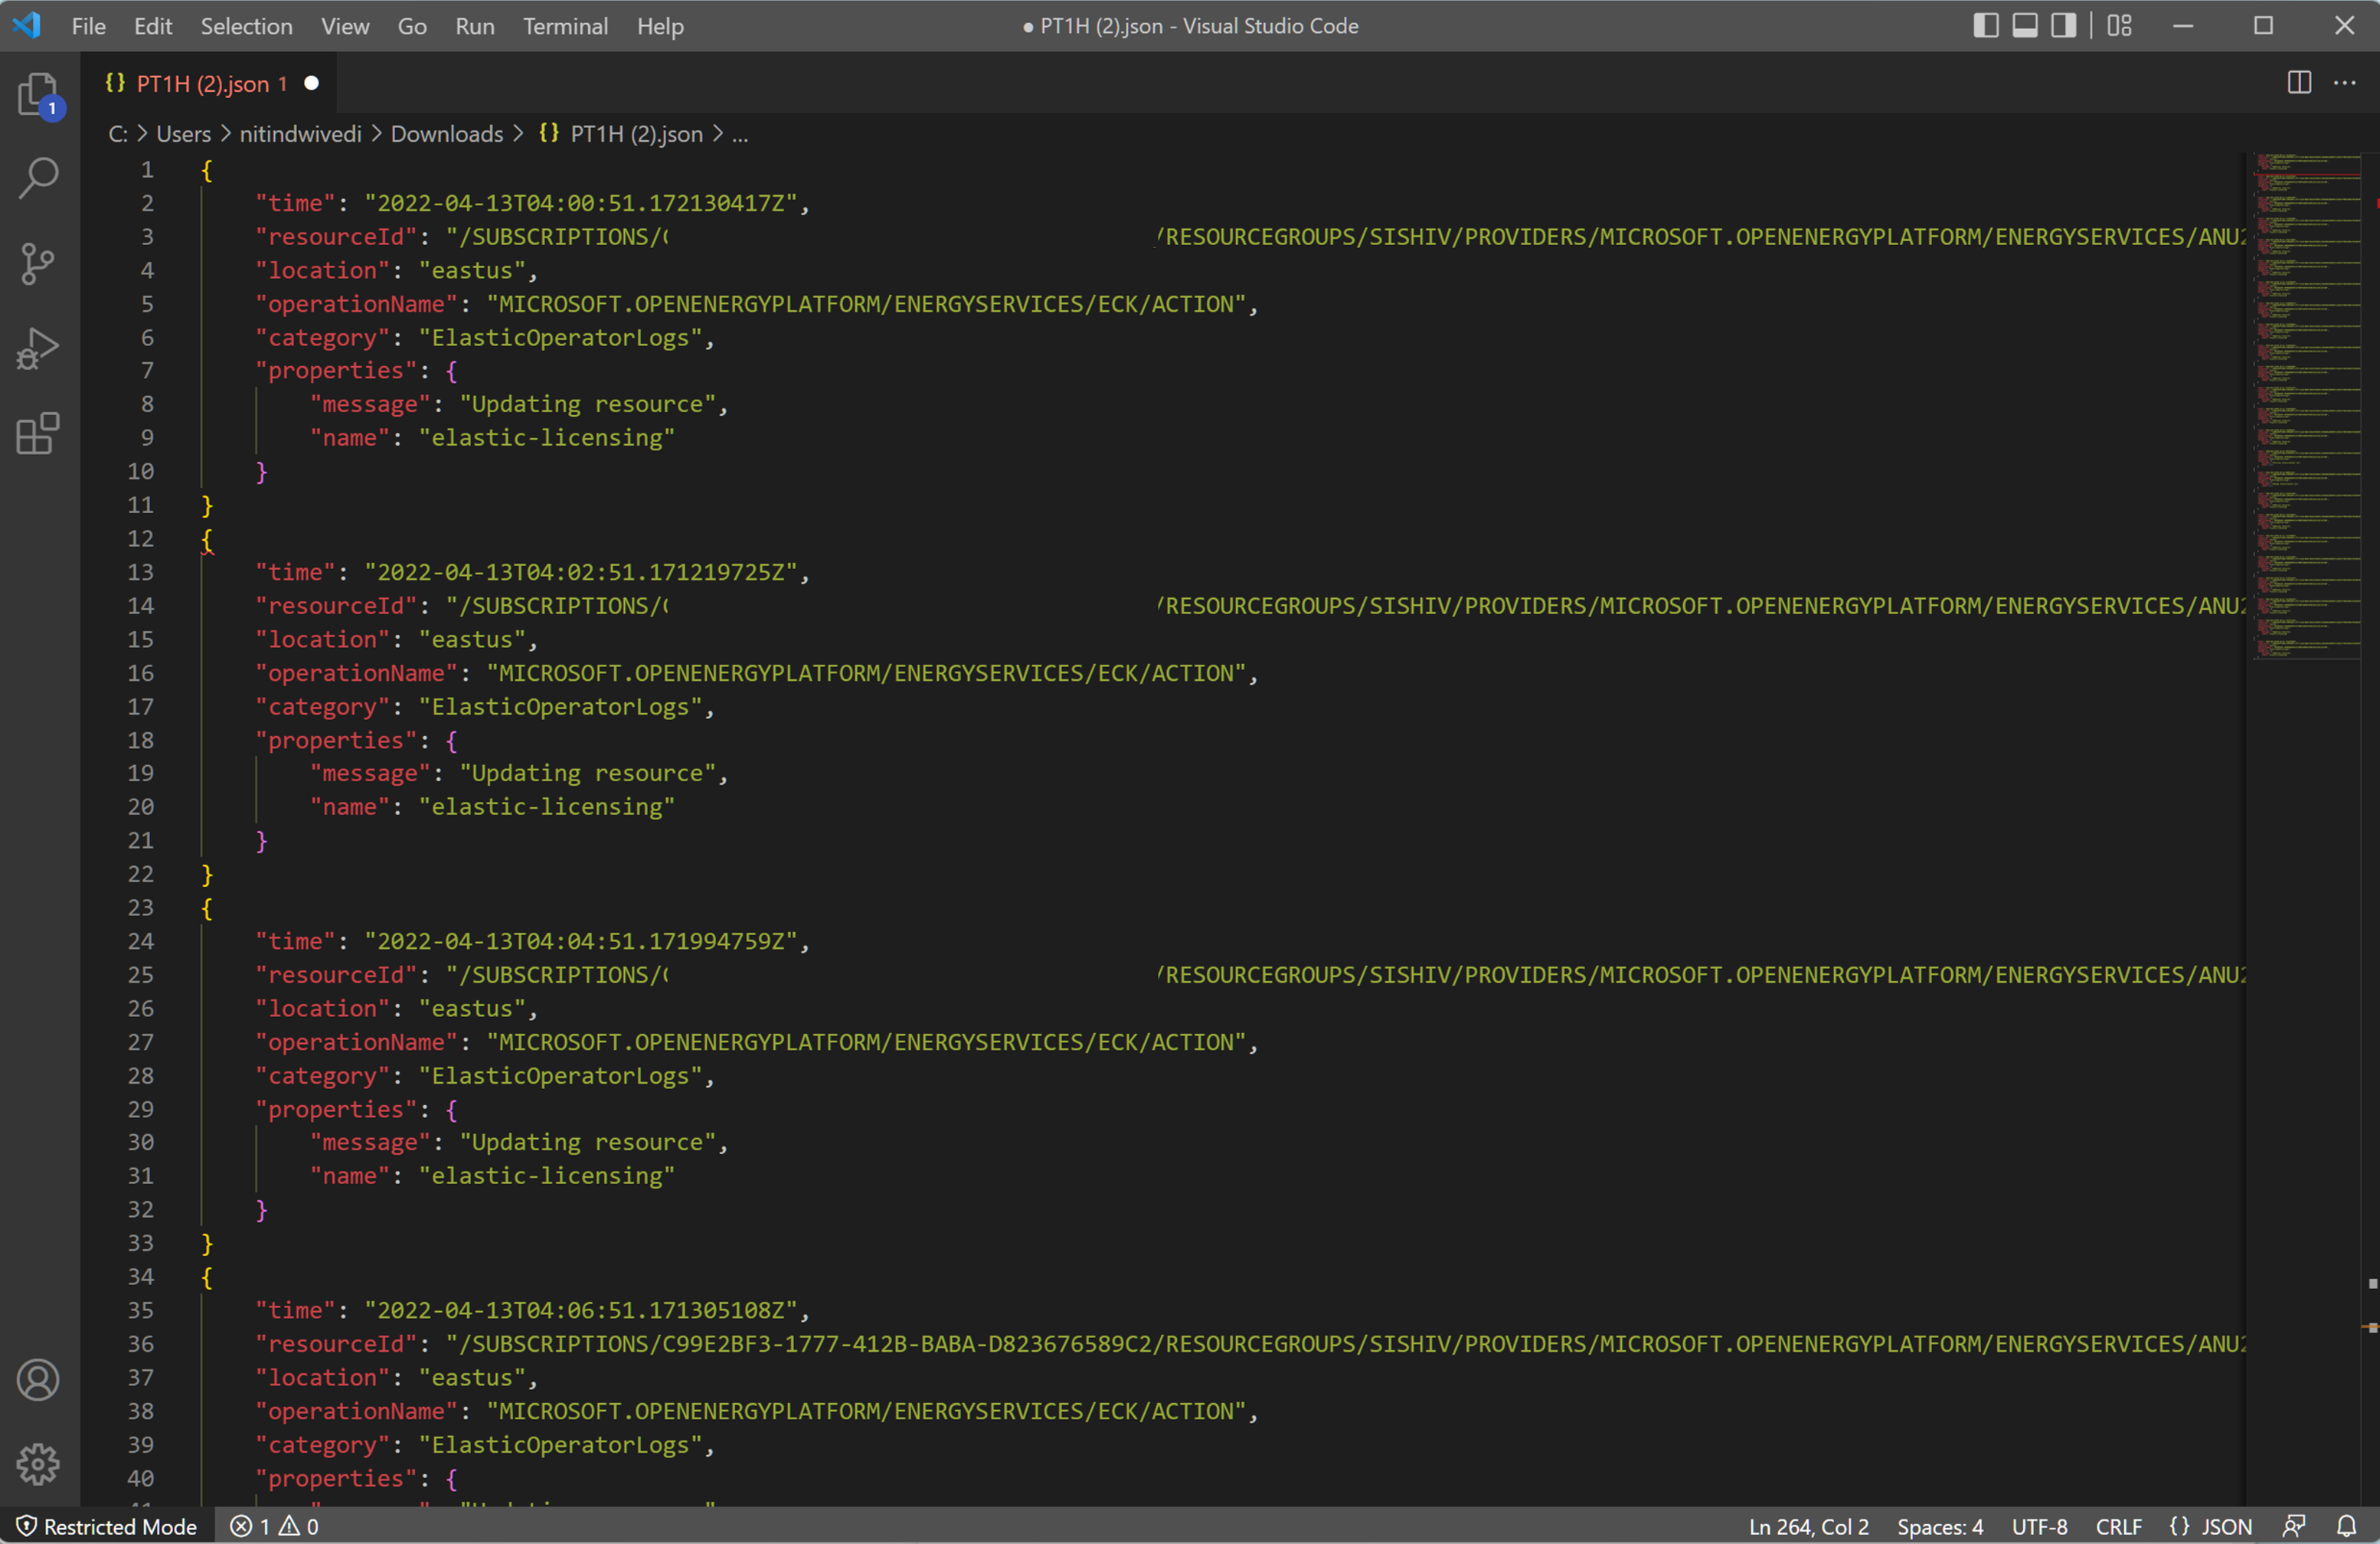Open the Manage settings gear
The height and width of the screenshot is (1544, 2380).
(x=38, y=1463)
